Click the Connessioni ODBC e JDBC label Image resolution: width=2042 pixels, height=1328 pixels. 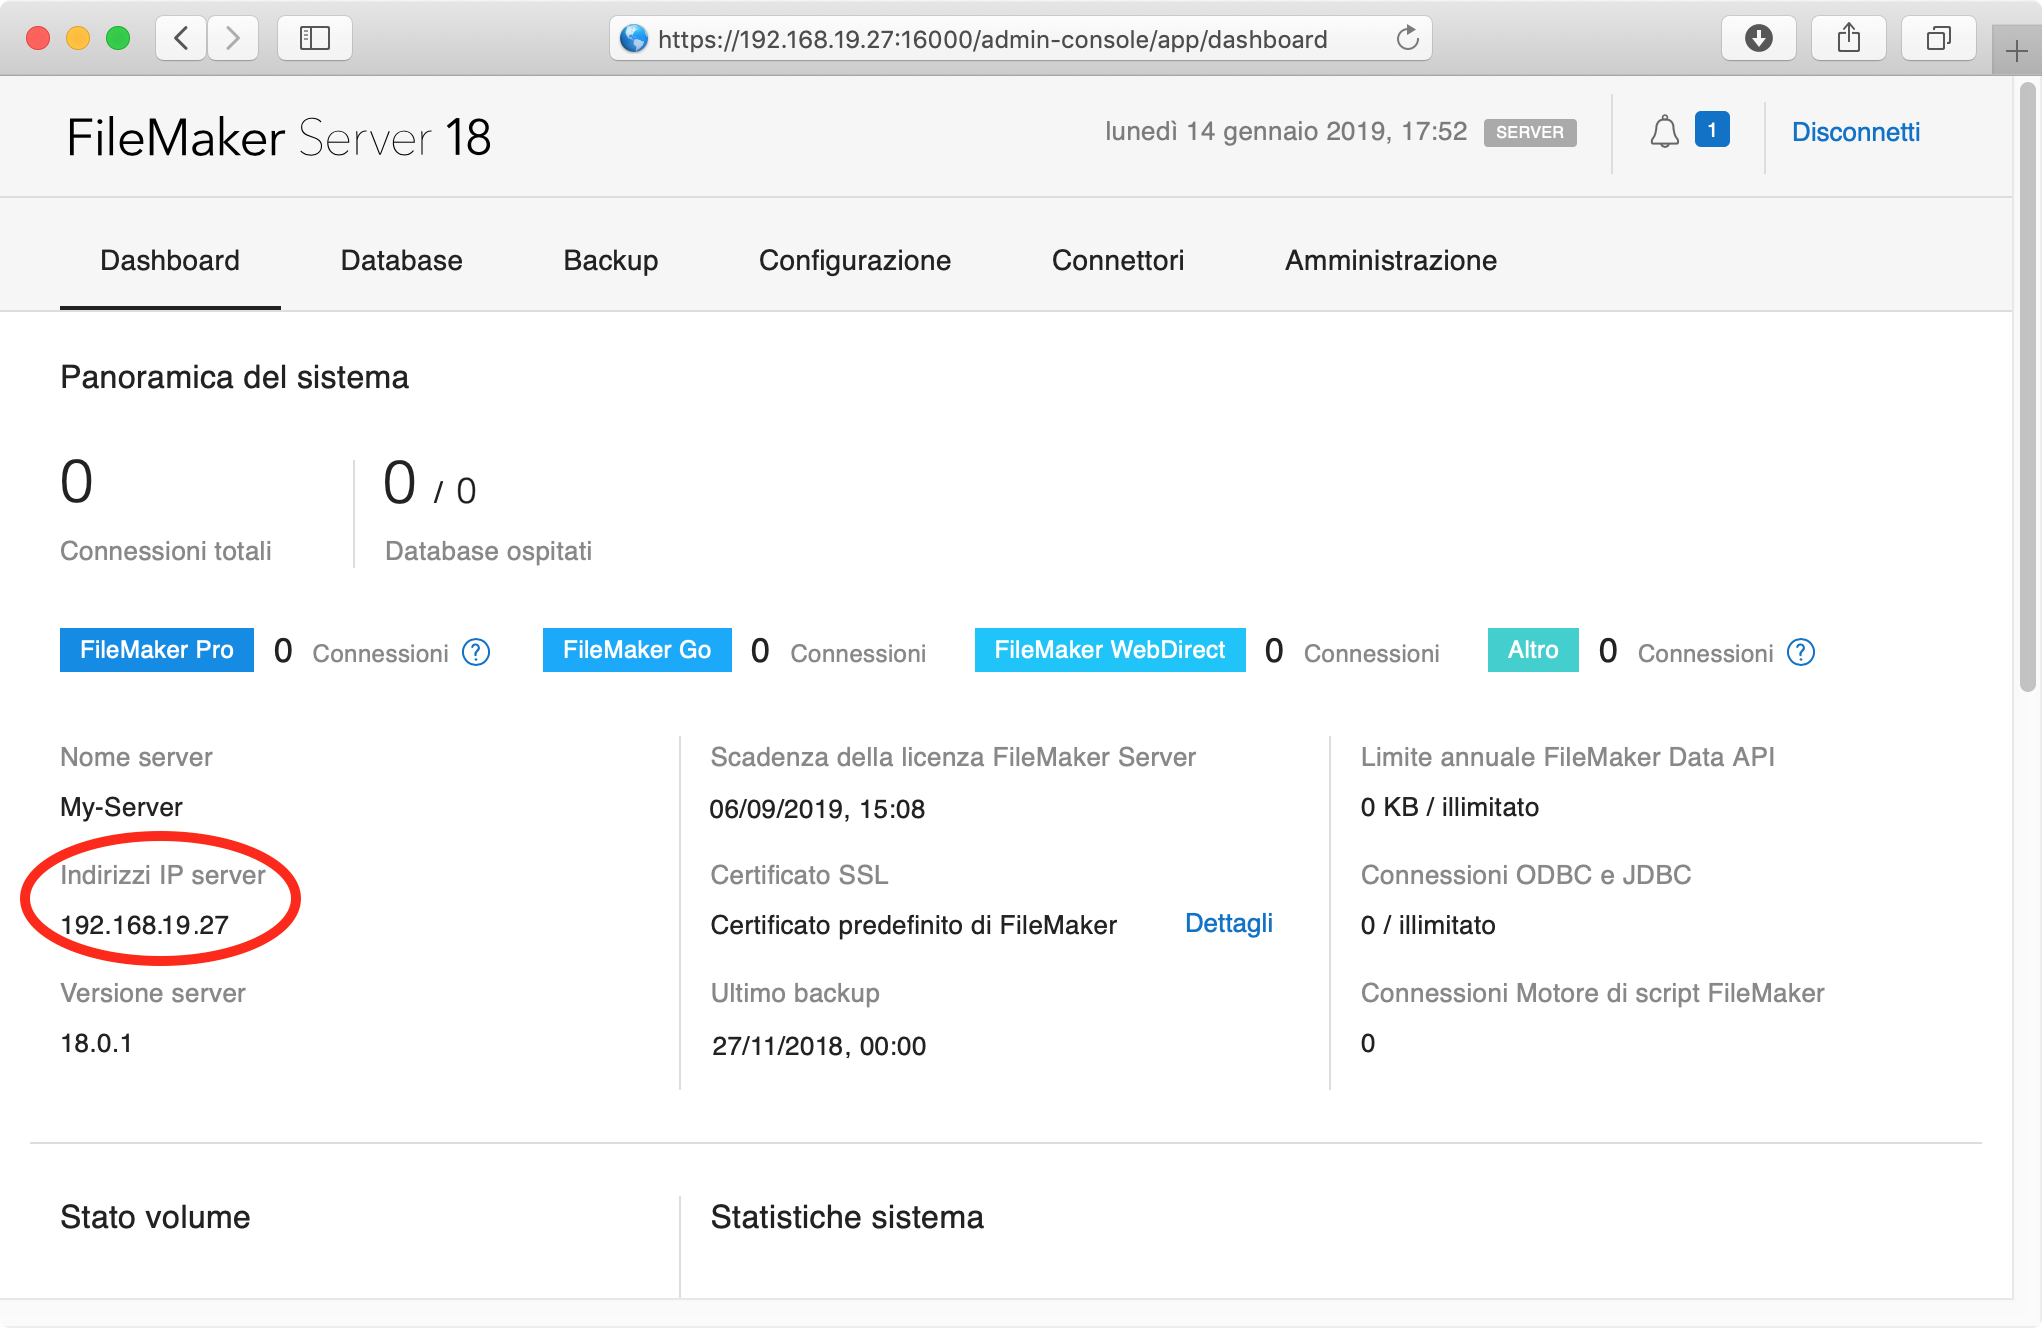1525,875
